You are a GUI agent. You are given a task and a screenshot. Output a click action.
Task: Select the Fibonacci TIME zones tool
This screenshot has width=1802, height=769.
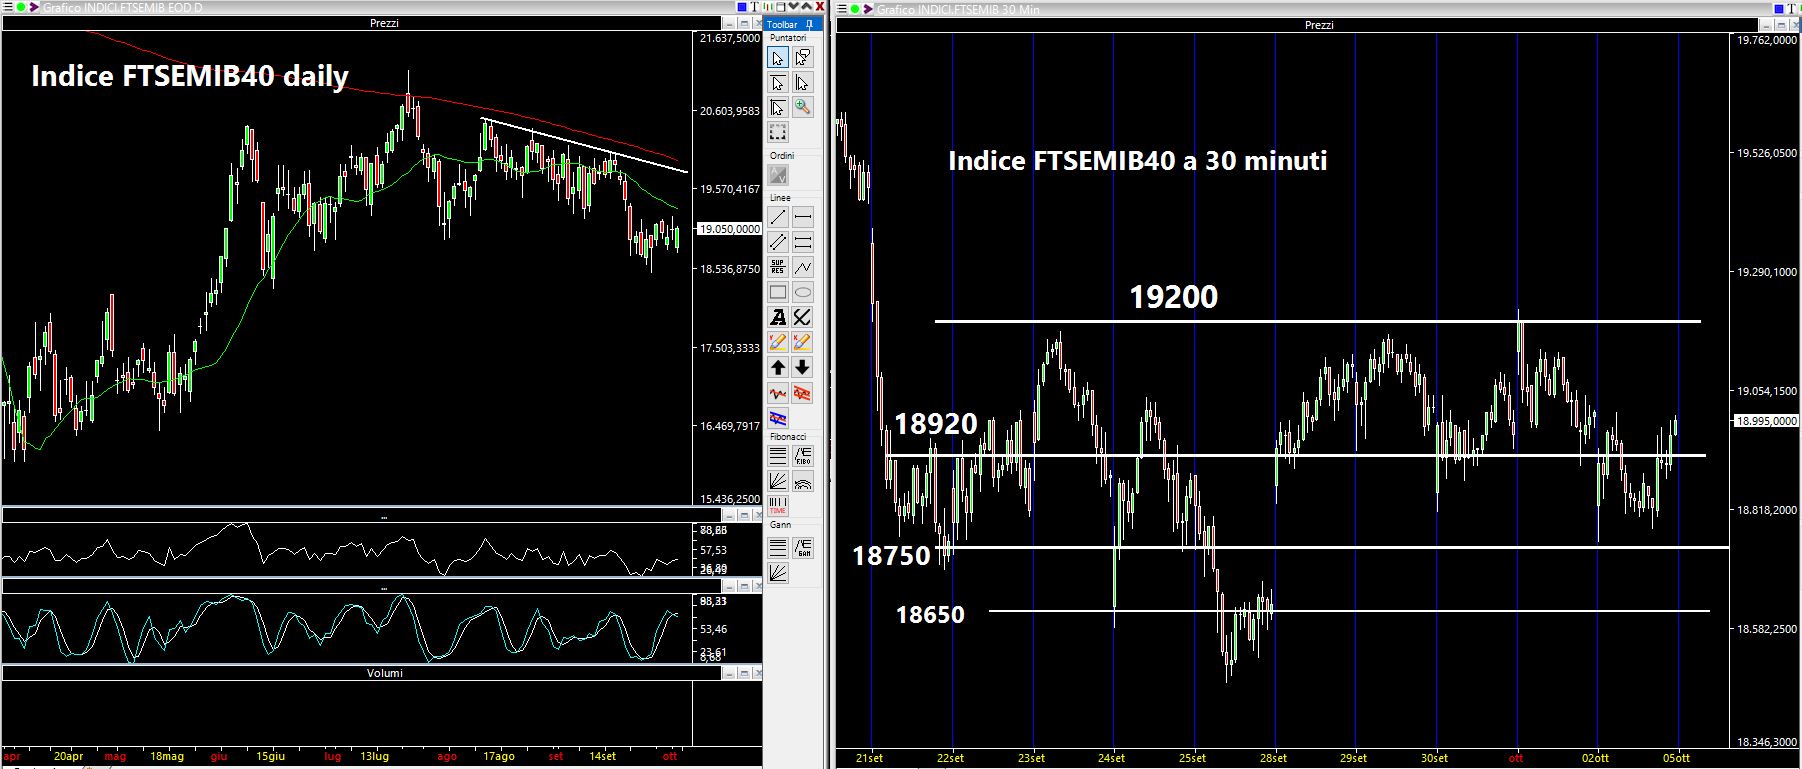[x=778, y=506]
